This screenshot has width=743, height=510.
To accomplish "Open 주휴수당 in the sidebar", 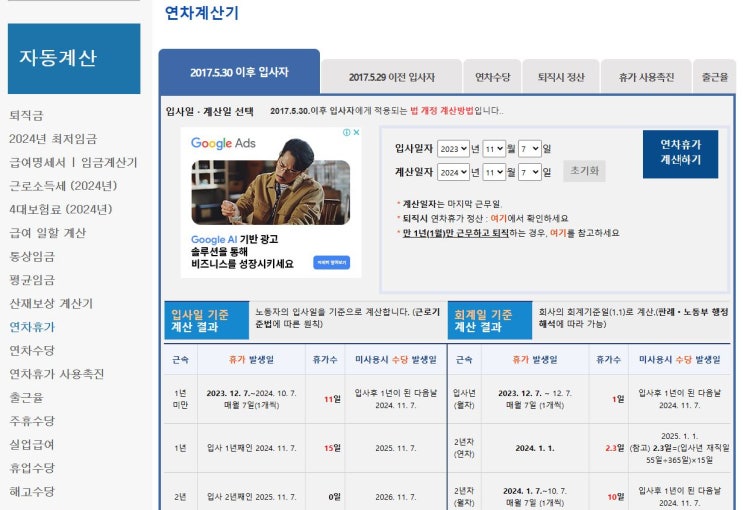I will 32,421.
